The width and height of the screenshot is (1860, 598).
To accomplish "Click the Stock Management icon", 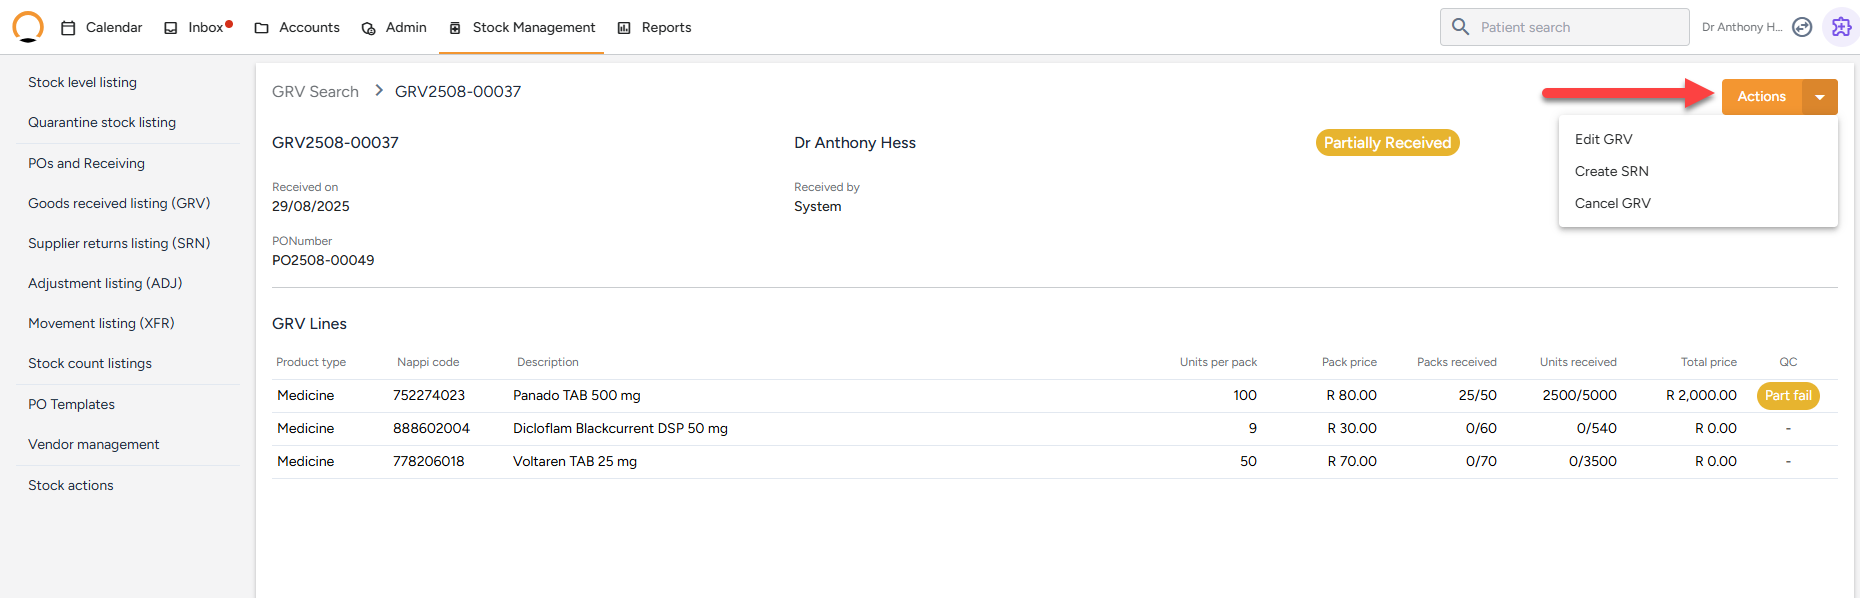I will coord(455,28).
